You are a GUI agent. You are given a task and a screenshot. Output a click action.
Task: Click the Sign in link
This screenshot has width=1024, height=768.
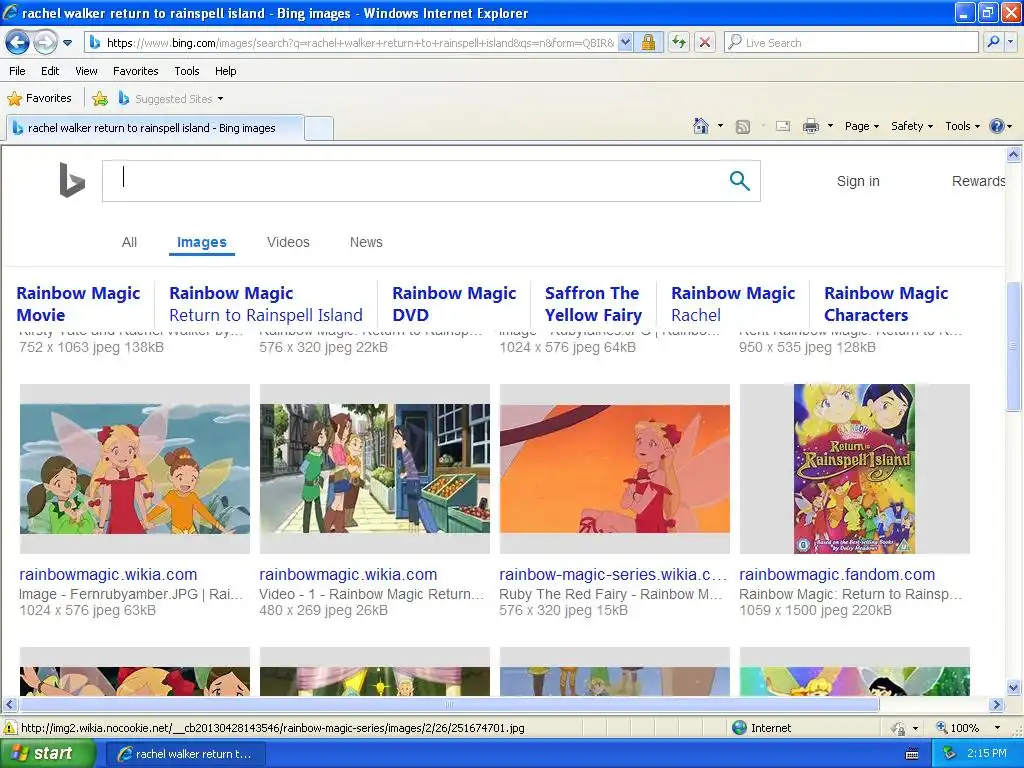(x=858, y=182)
